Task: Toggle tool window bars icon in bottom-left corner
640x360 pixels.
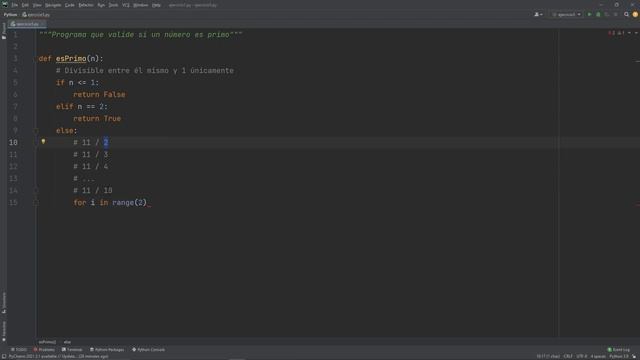Action: 4,357
